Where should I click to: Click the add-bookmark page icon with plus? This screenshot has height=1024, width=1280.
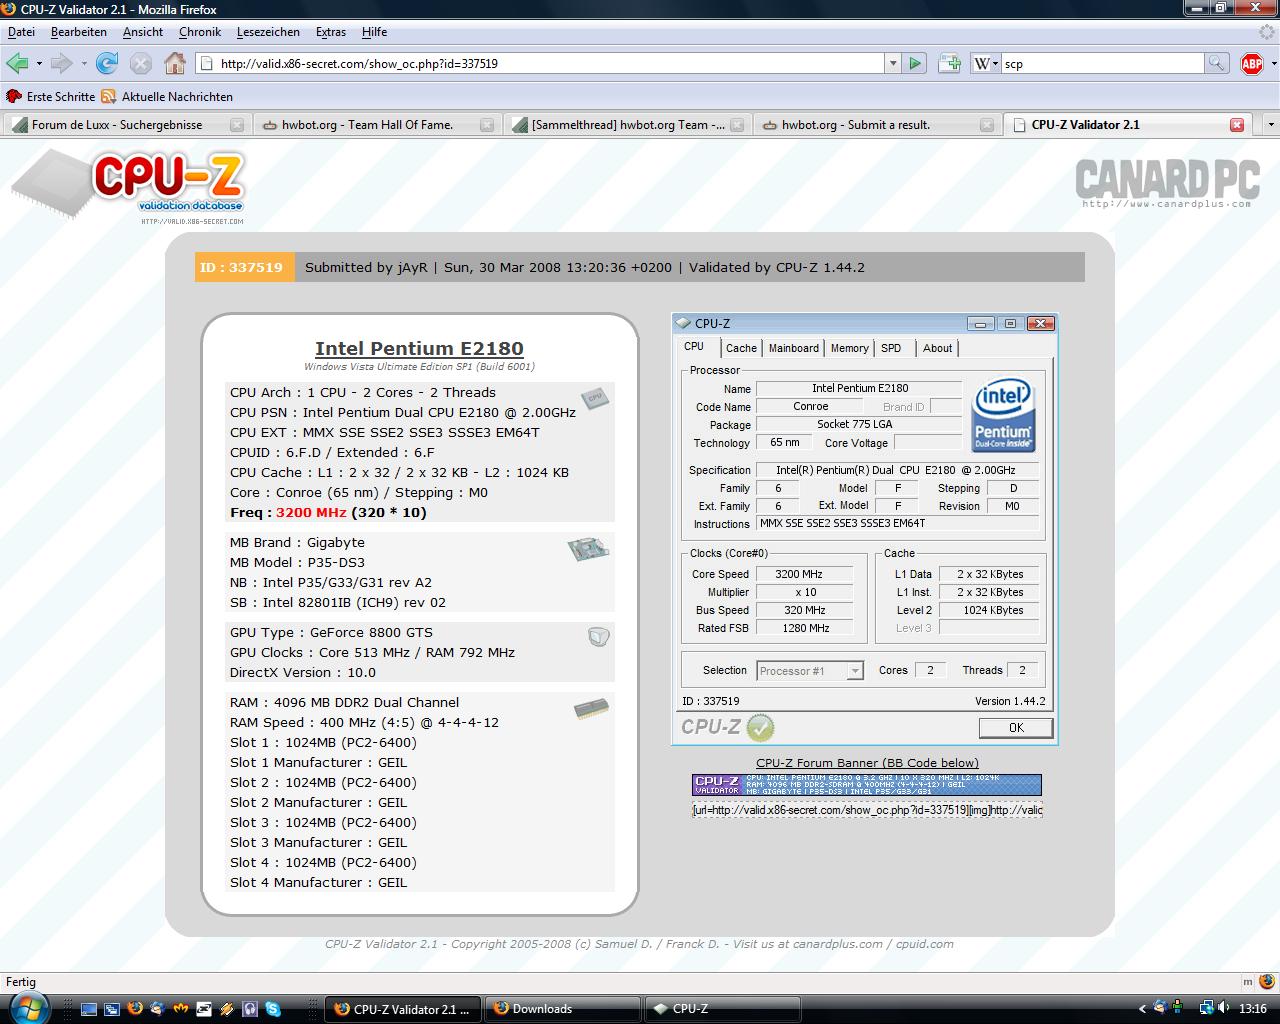pyautogui.click(x=950, y=63)
